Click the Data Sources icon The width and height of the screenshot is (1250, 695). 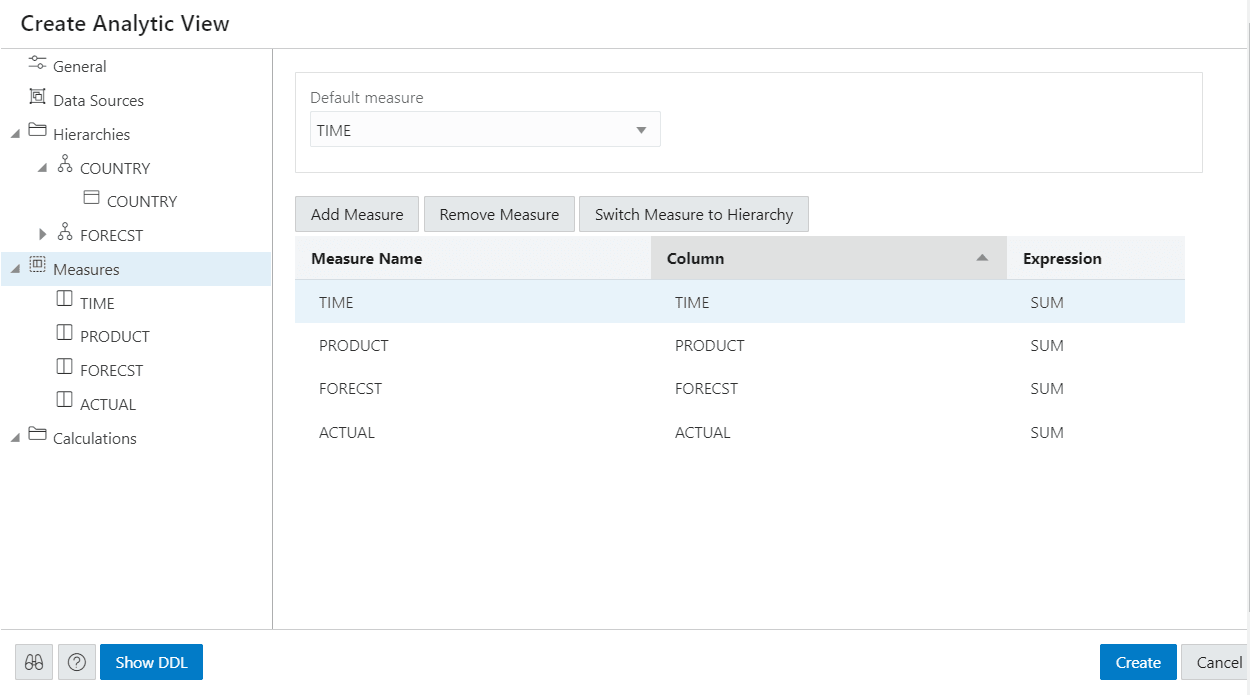click(x=37, y=99)
